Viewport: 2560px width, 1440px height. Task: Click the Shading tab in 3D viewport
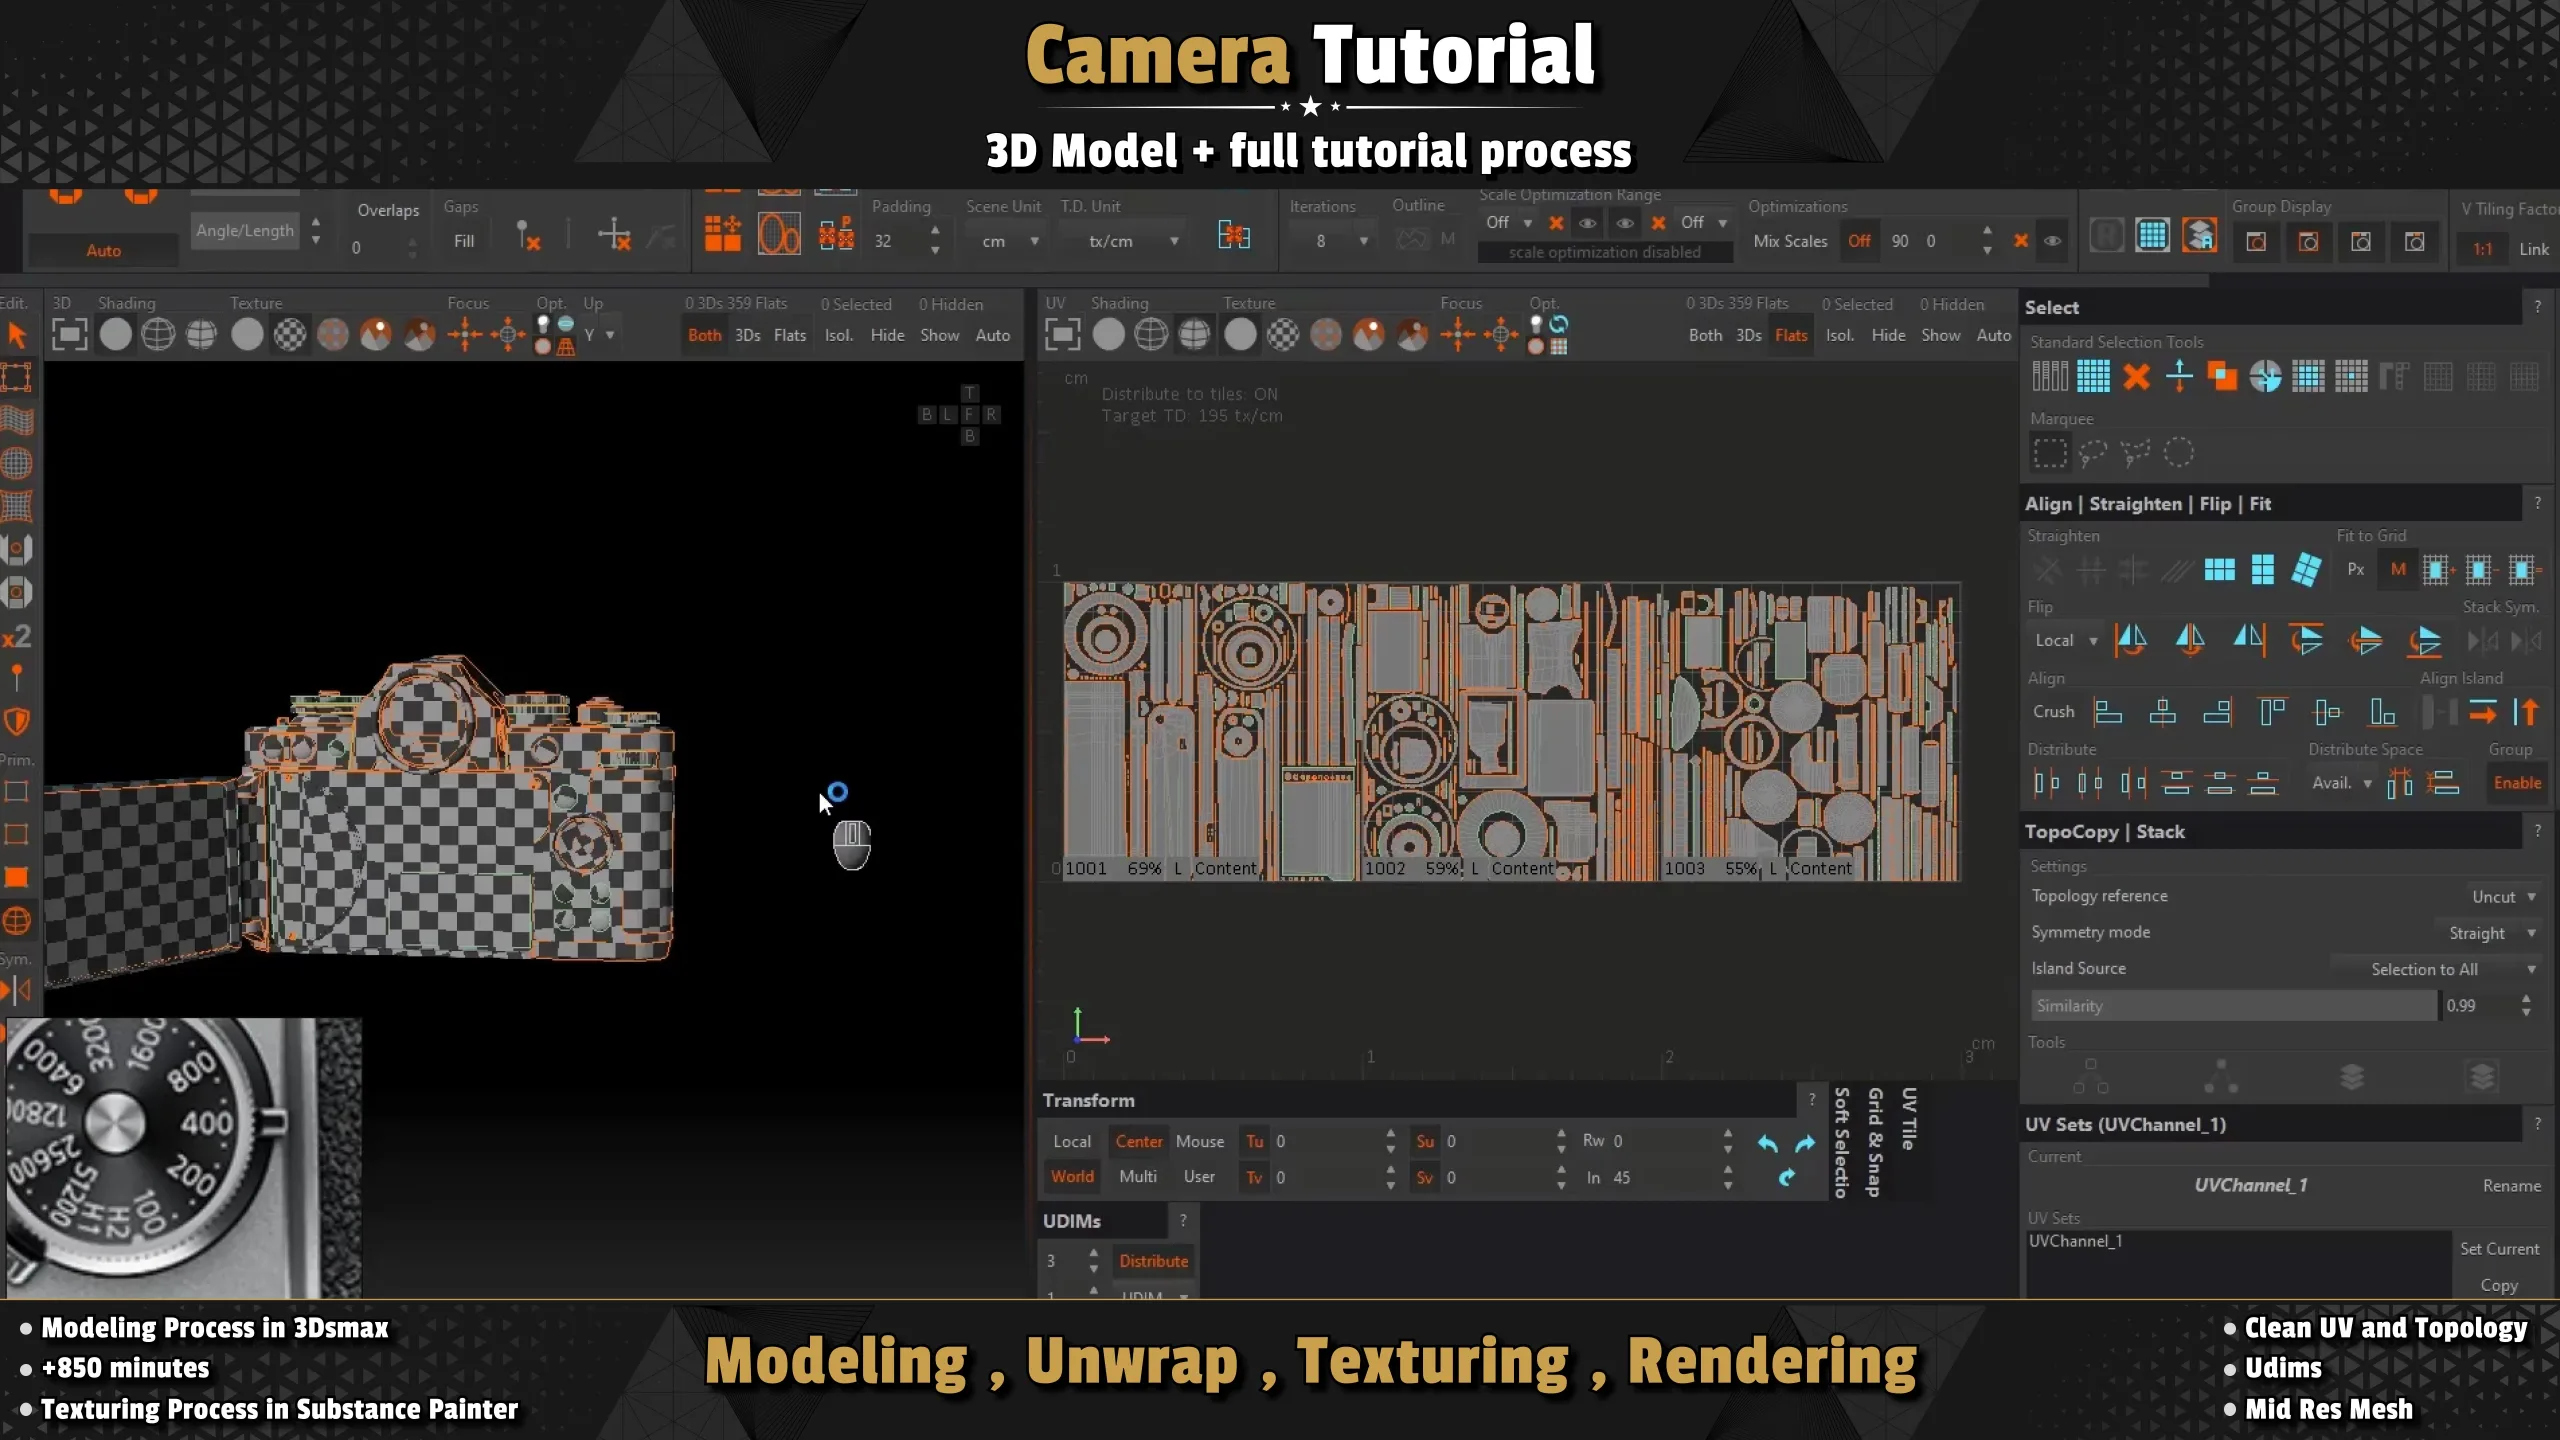[x=127, y=302]
